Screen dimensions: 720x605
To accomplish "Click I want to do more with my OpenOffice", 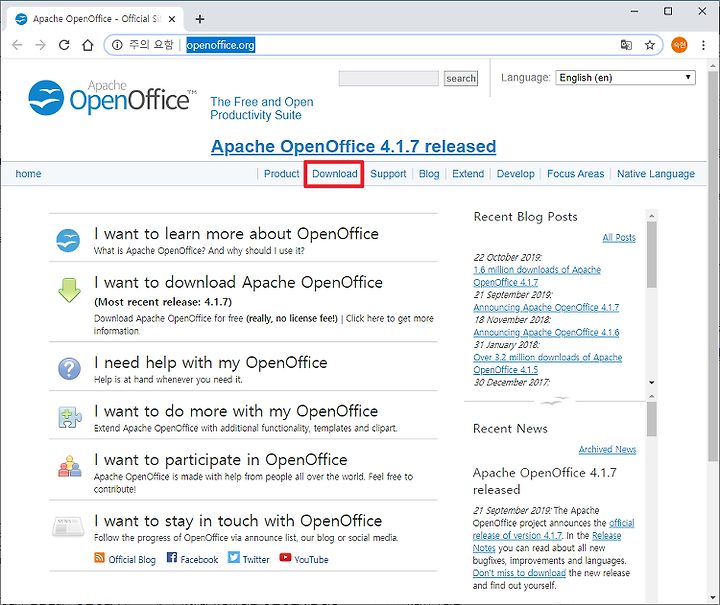I will click(x=236, y=411).
